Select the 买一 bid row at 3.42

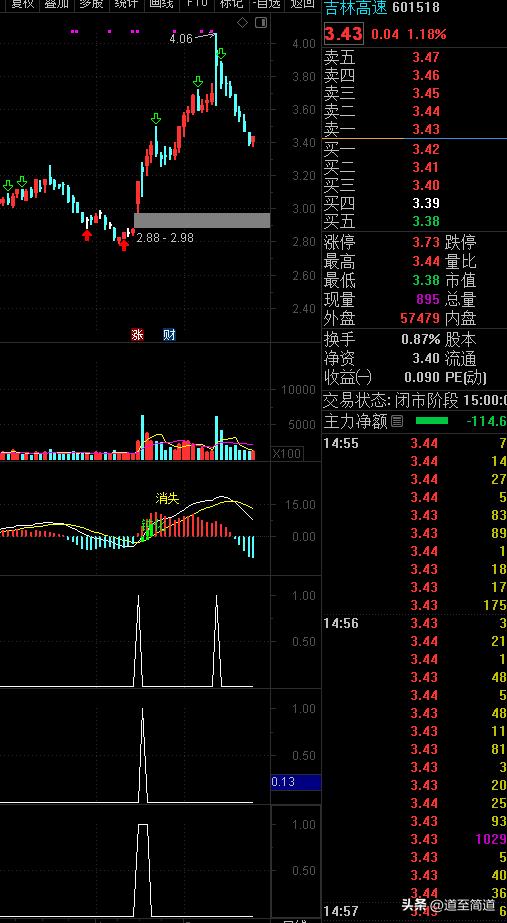[x=415, y=149]
